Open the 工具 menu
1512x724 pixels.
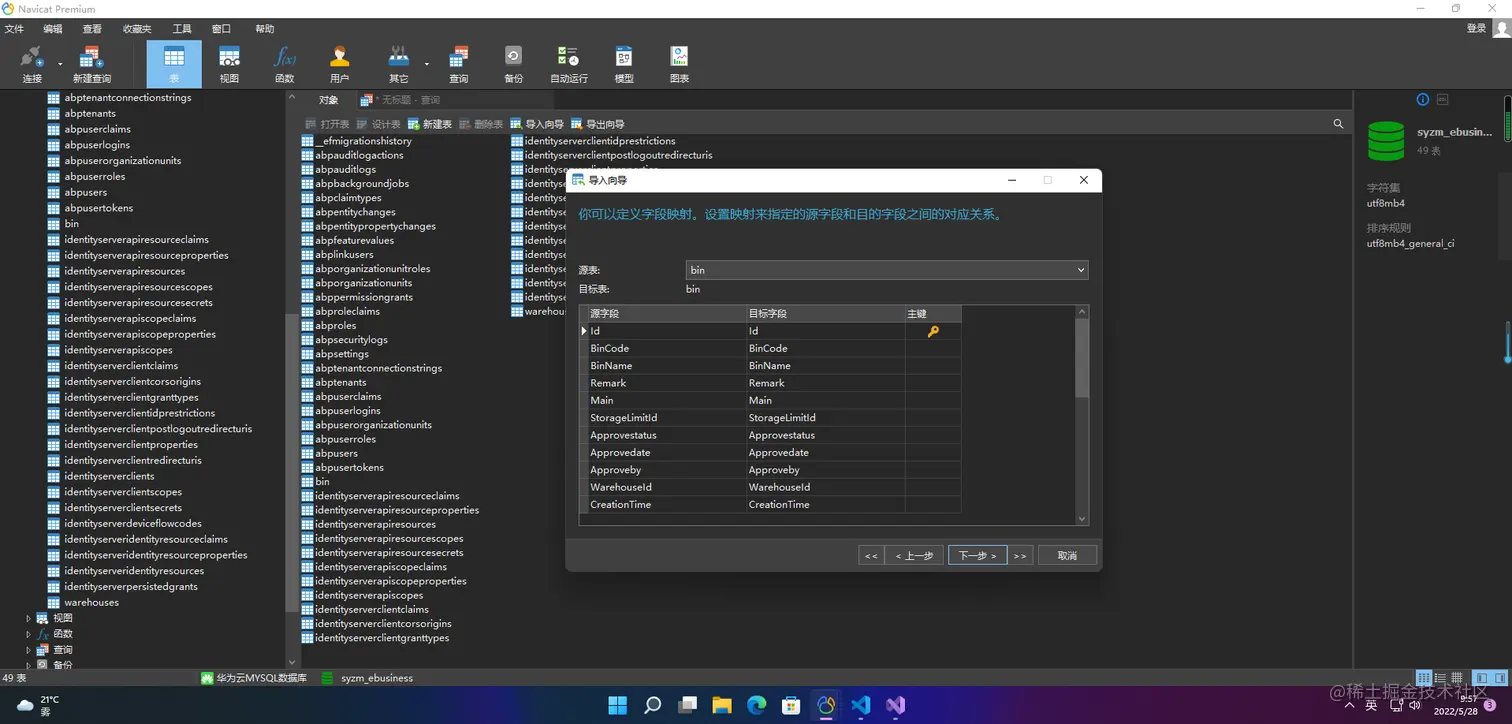pos(182,29)
